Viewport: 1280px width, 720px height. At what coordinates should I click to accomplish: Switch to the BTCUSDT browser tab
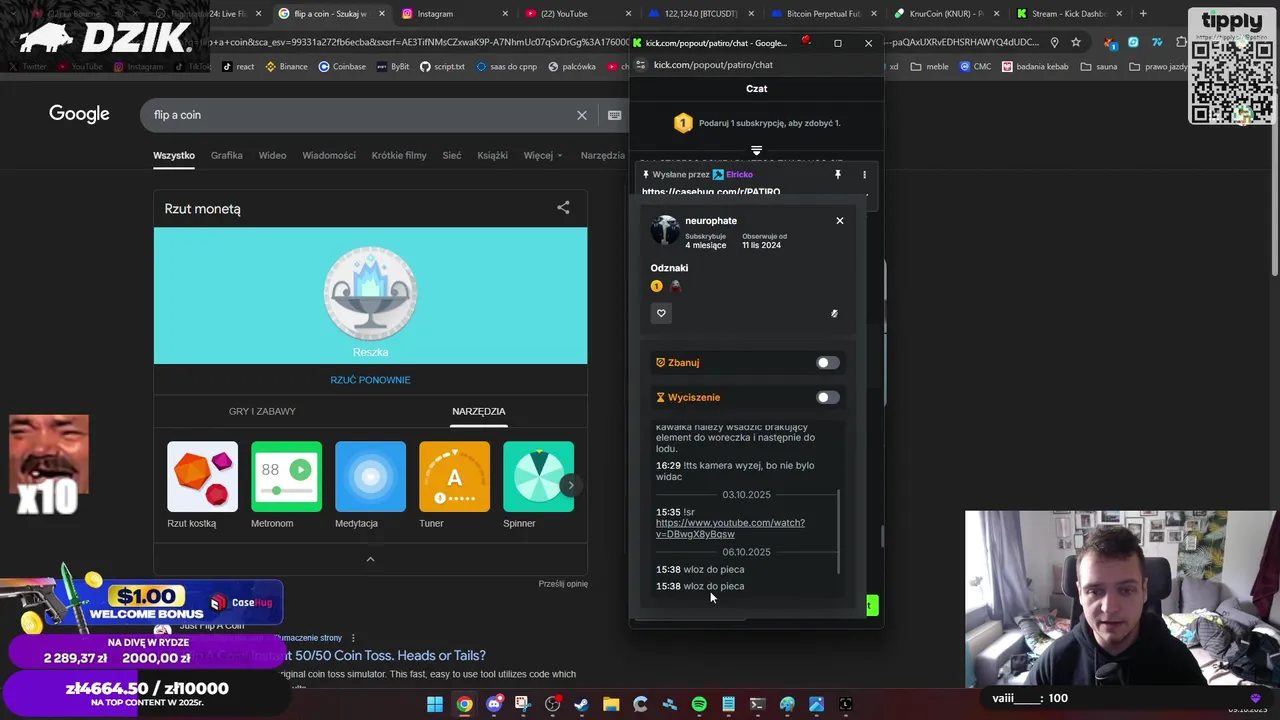point(700,14)
